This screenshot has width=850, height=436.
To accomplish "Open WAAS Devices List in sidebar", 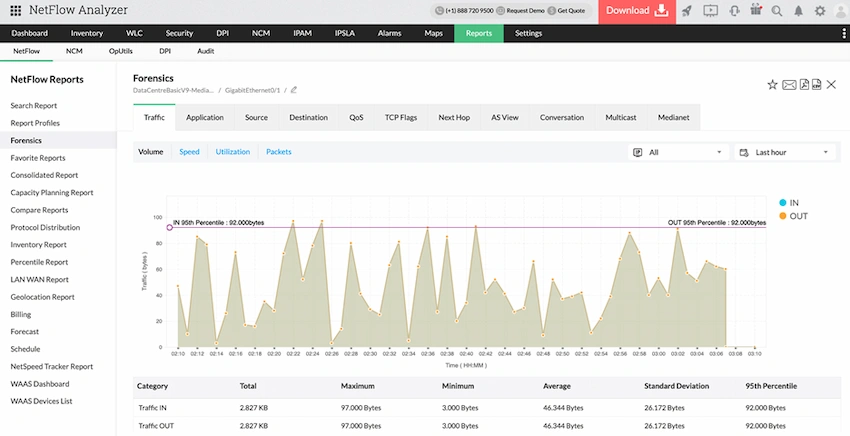I will (41, 401).
